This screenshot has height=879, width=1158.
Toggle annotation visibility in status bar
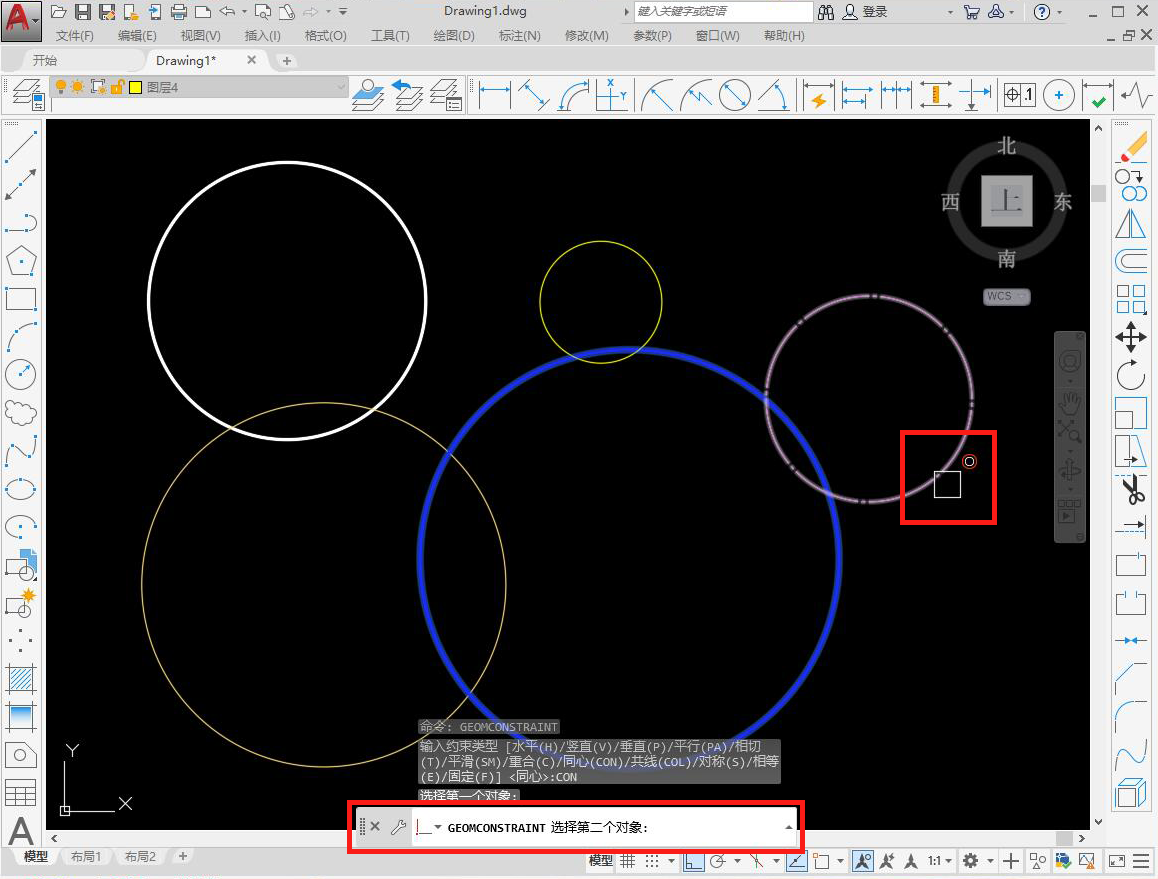tap(863, 861)
